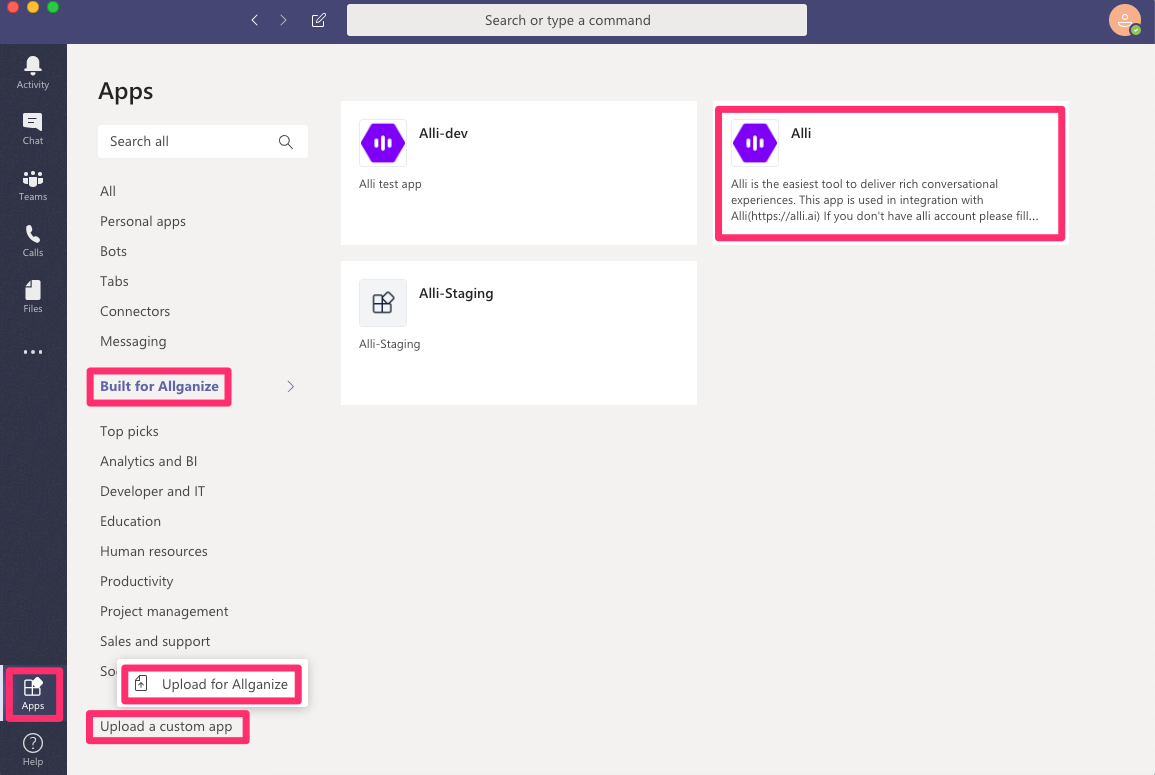Select the Top picks category
The width and height of the screenshot is (1155, 775).
(129, 431)
